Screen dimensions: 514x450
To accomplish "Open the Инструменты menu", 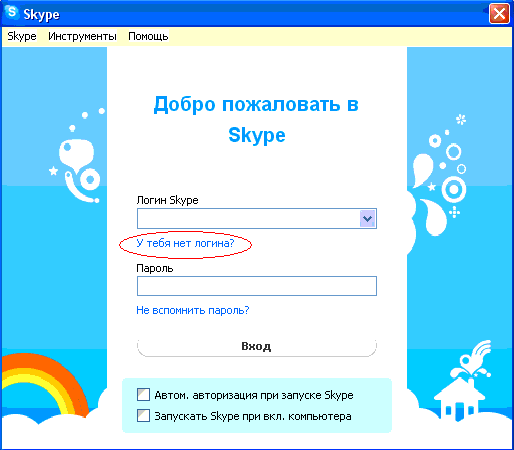I will [82, 36].
